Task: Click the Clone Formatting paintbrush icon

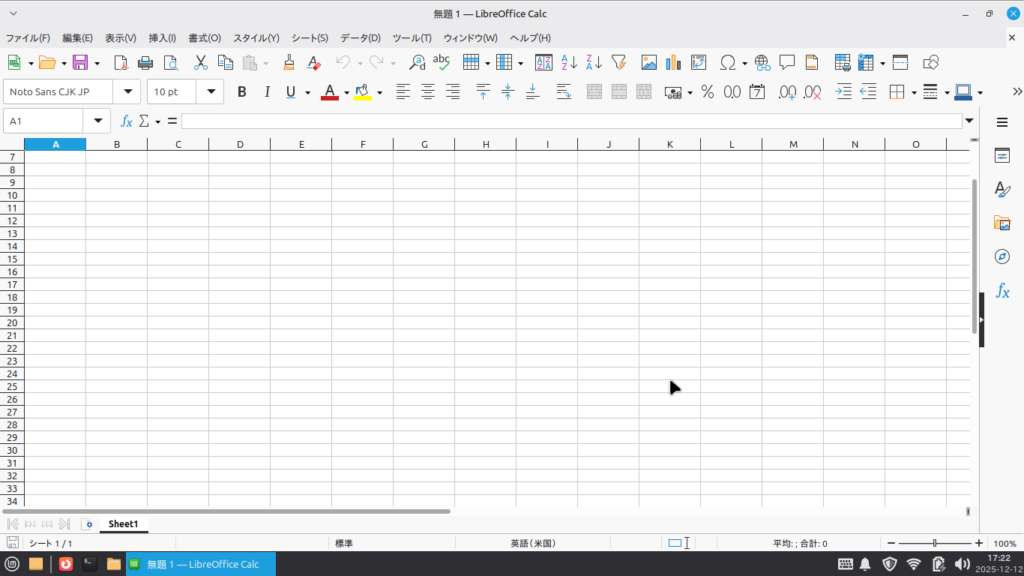Action: 288,62
